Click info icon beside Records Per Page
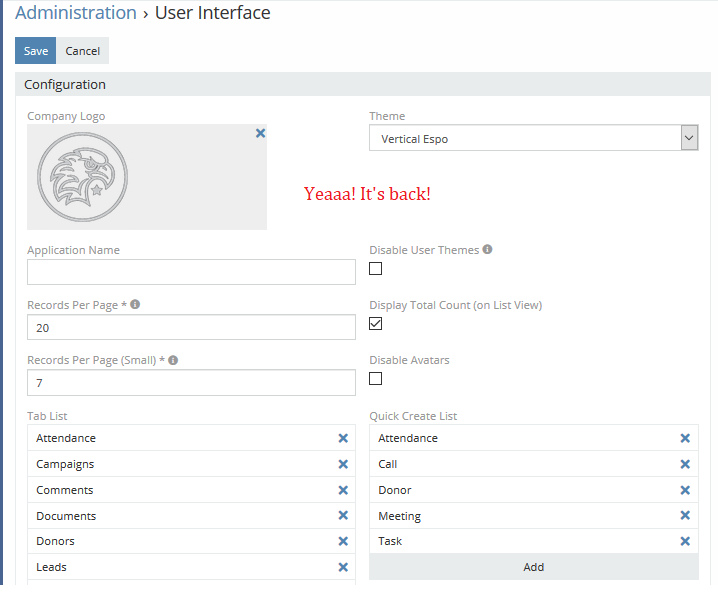The width and height of the screenshot is (718, 595). coord(135,304)
